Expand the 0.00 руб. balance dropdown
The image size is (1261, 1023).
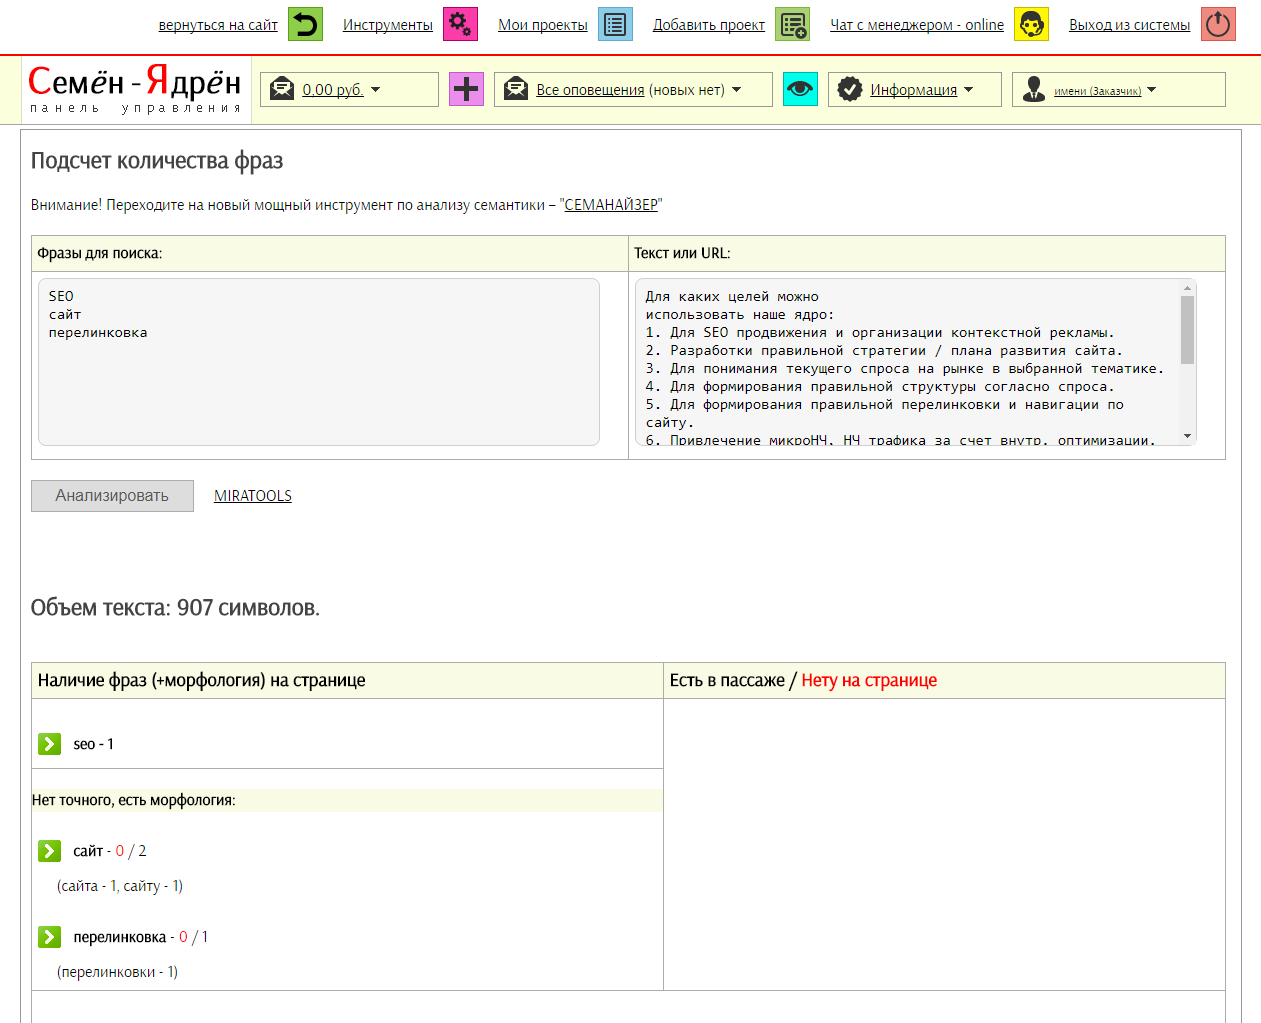(376, 90)
